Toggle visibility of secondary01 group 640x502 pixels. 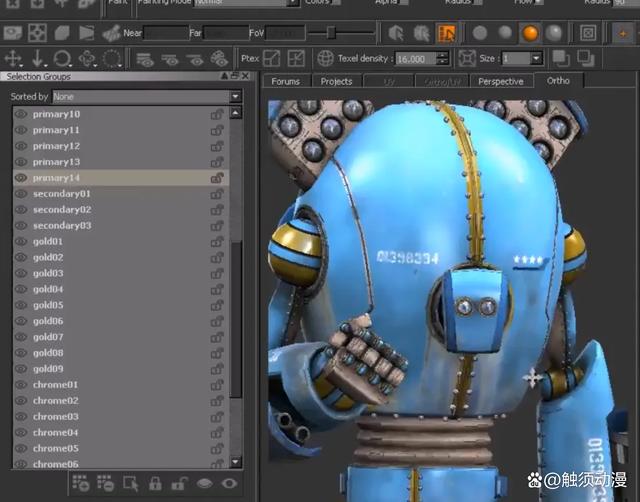pos(21,194)
